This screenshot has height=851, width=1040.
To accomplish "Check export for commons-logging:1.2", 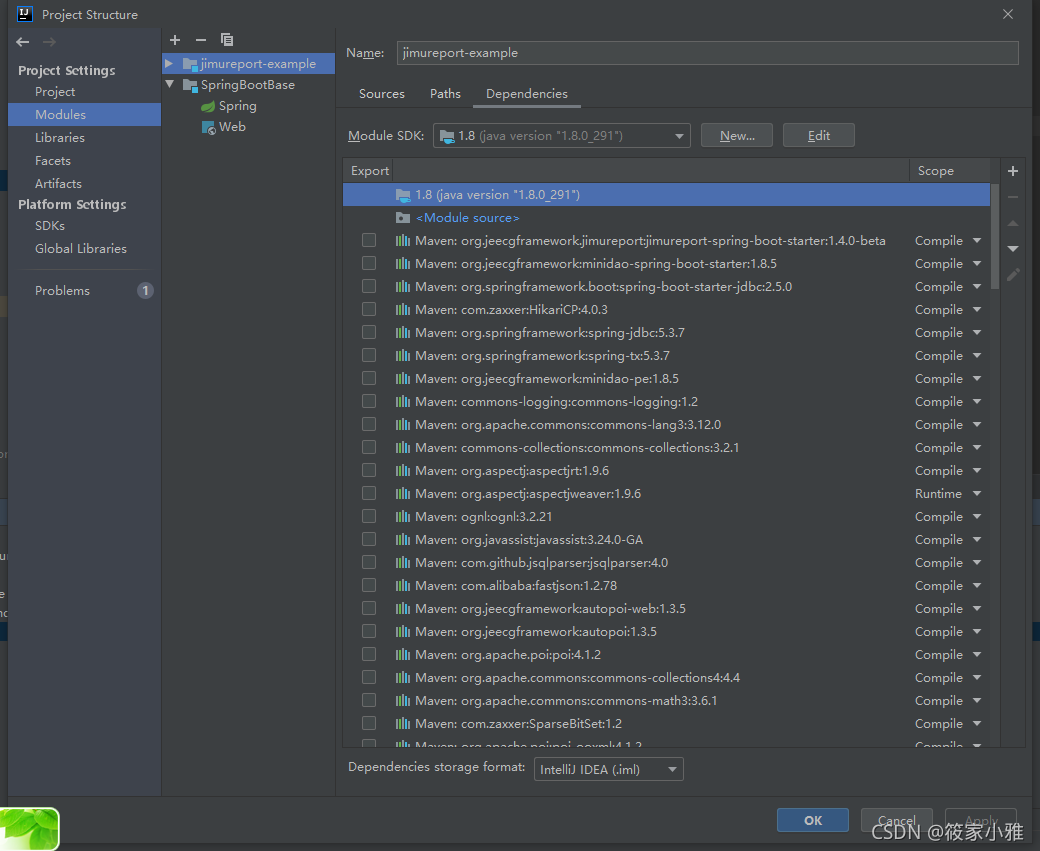I will click(369, 401).
